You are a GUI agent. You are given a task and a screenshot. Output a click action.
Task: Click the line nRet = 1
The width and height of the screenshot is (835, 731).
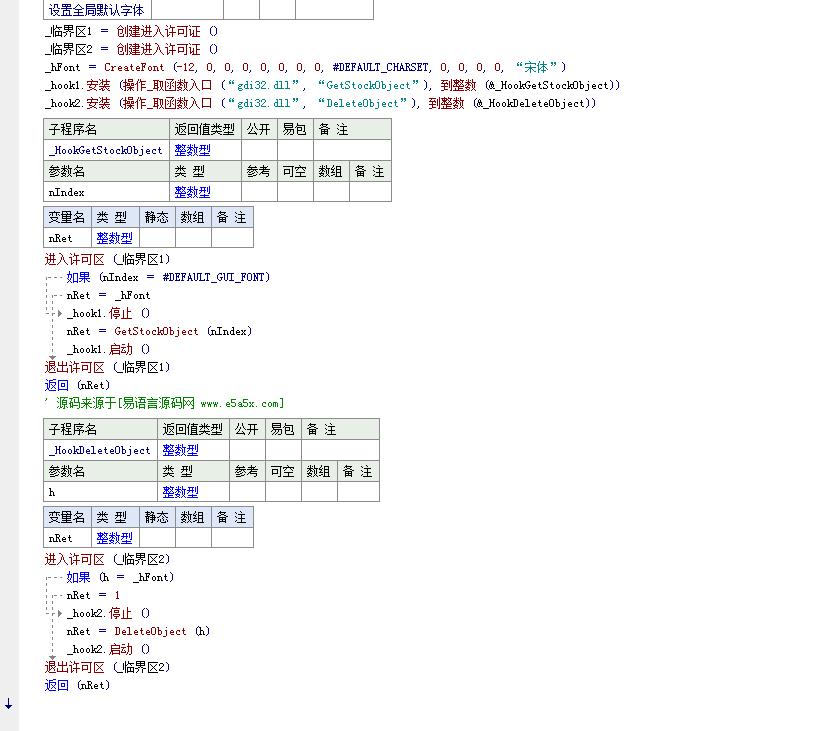click(x=93, y=595)
